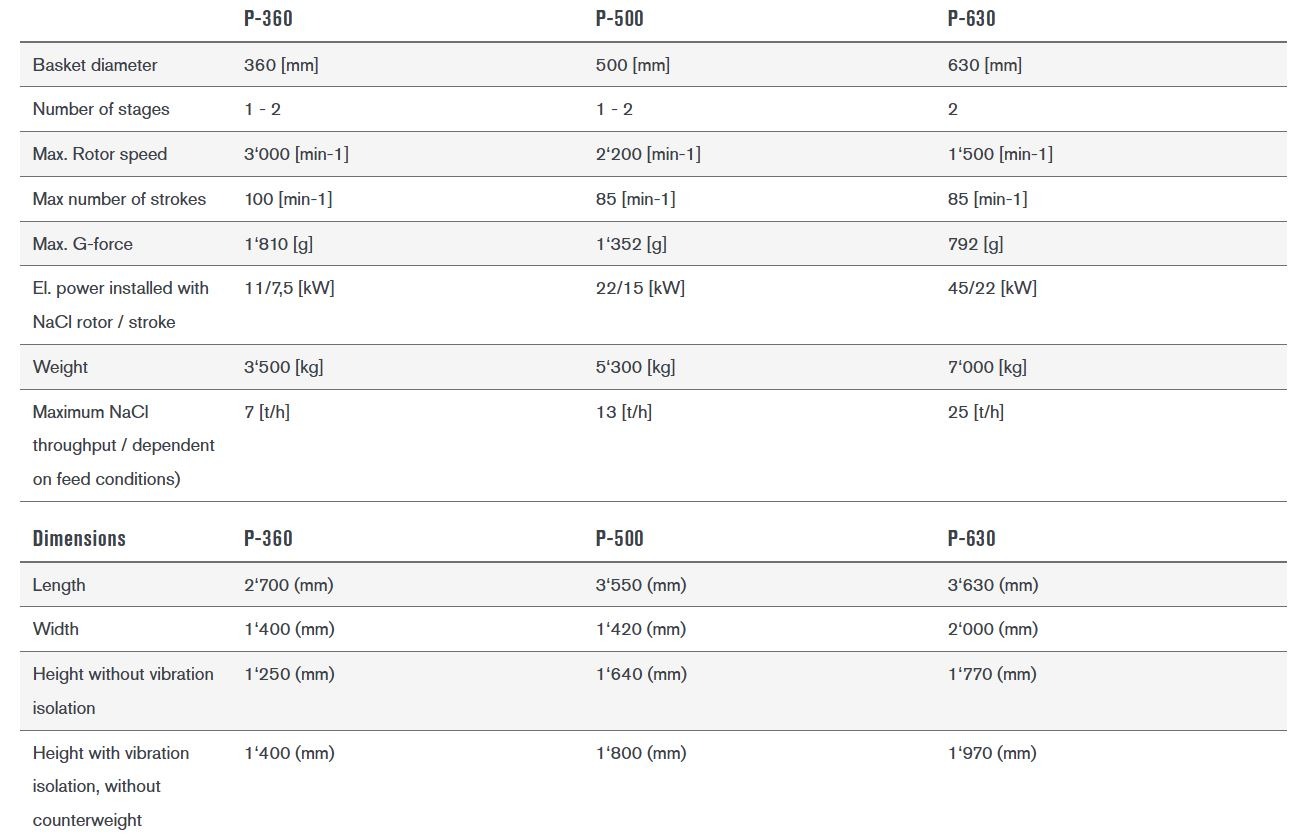Select the Length row label
This screenshot has height=835, width=1297.
[59, 585]
